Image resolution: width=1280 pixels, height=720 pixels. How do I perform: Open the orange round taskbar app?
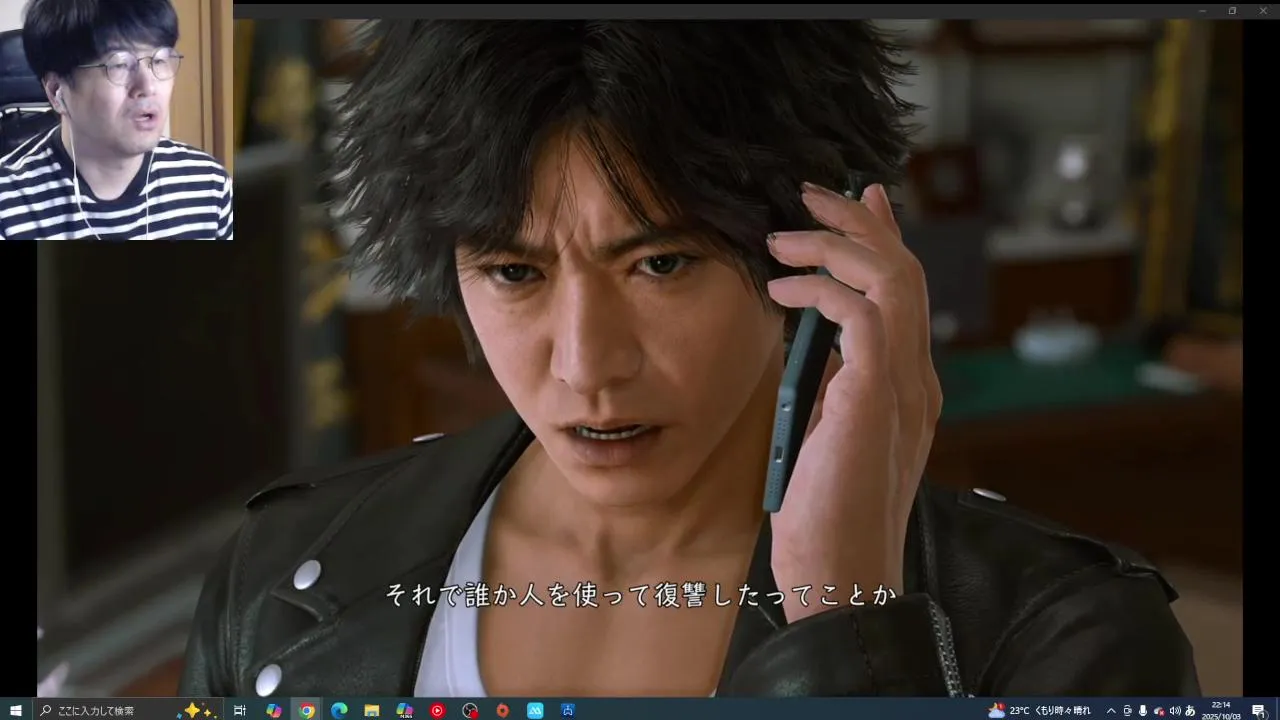pyautogui.click(x=503, y=710)
